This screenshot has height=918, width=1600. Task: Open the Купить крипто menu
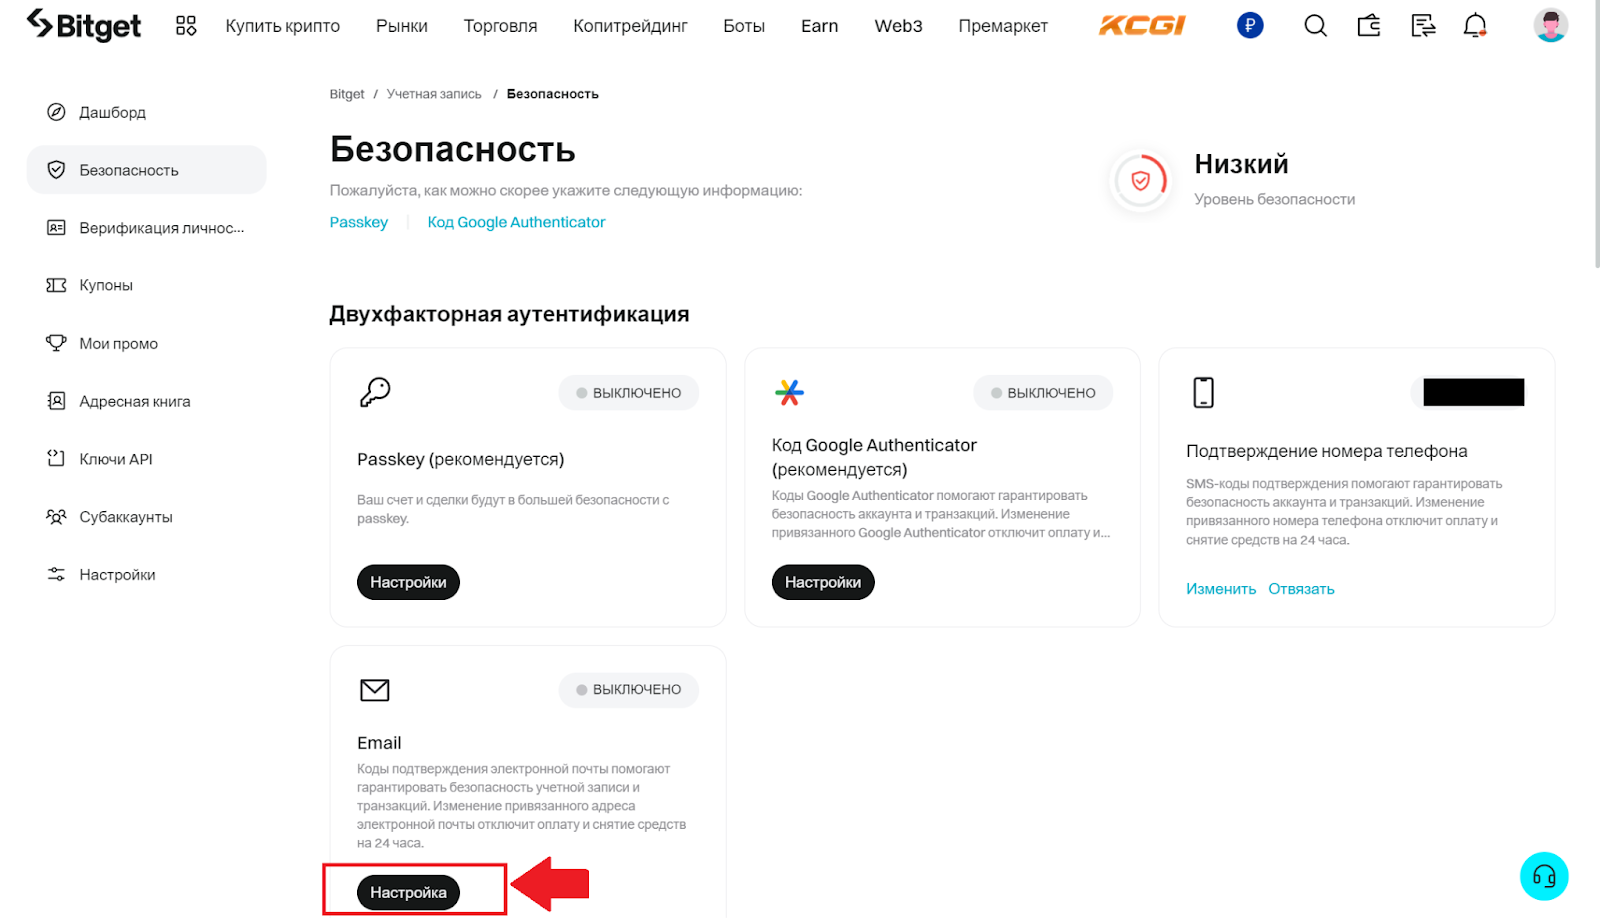[282, 26]
